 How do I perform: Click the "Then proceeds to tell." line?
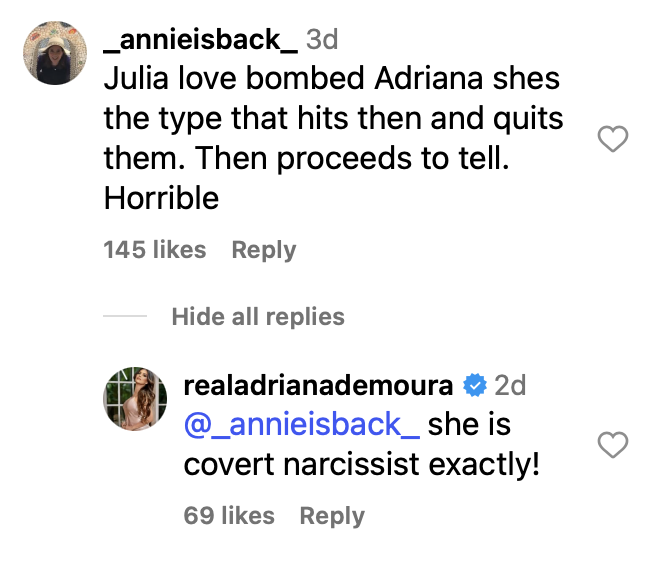tap(306, 159)
